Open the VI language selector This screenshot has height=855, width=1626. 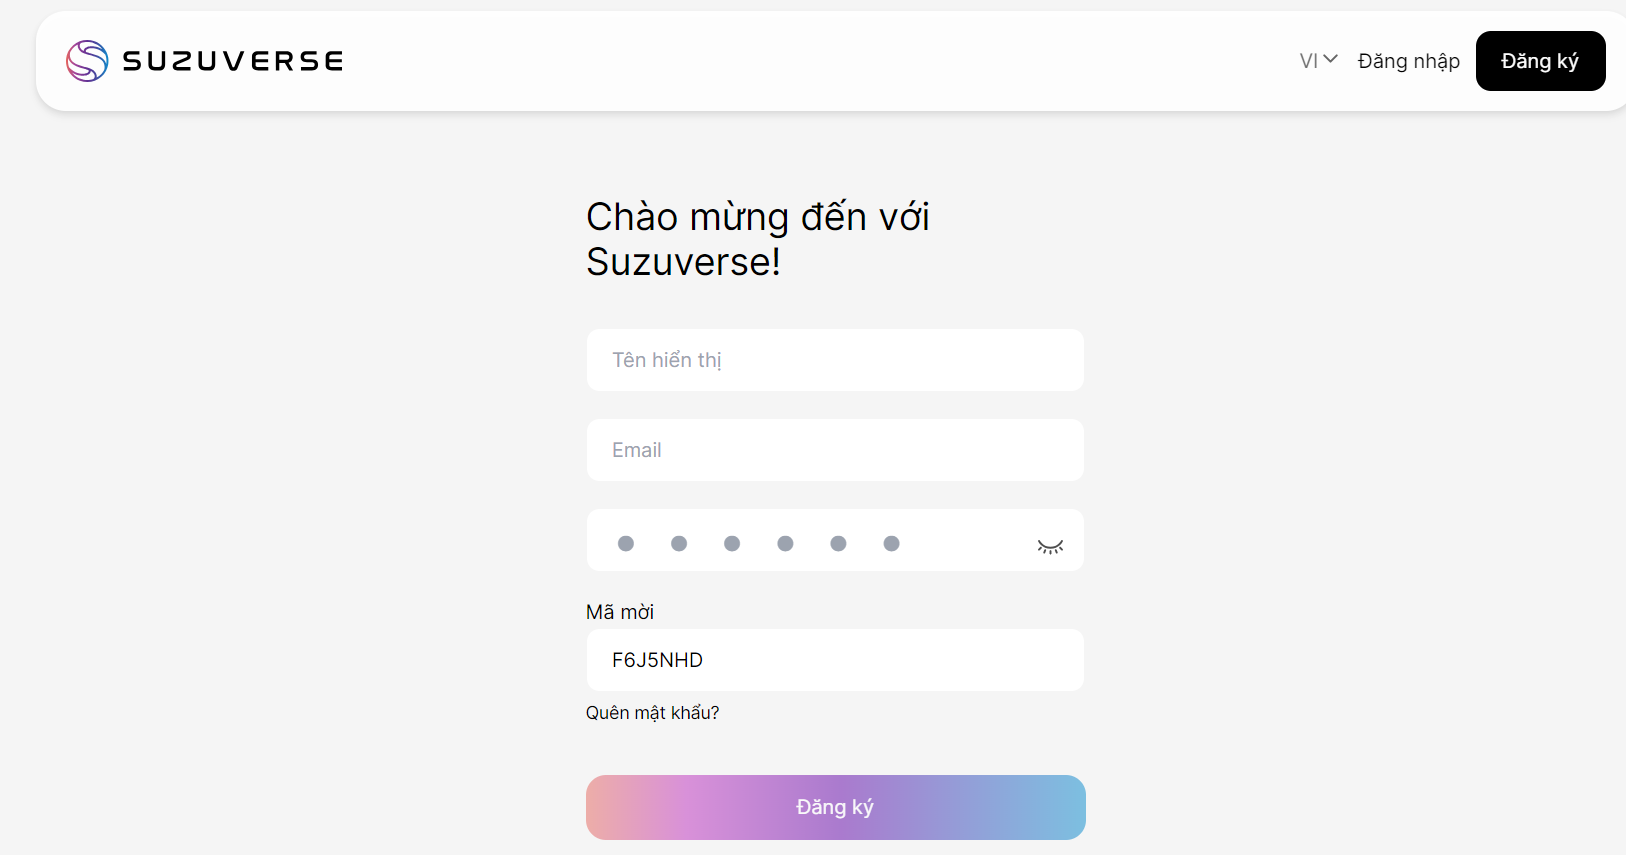pos(1309,61)
